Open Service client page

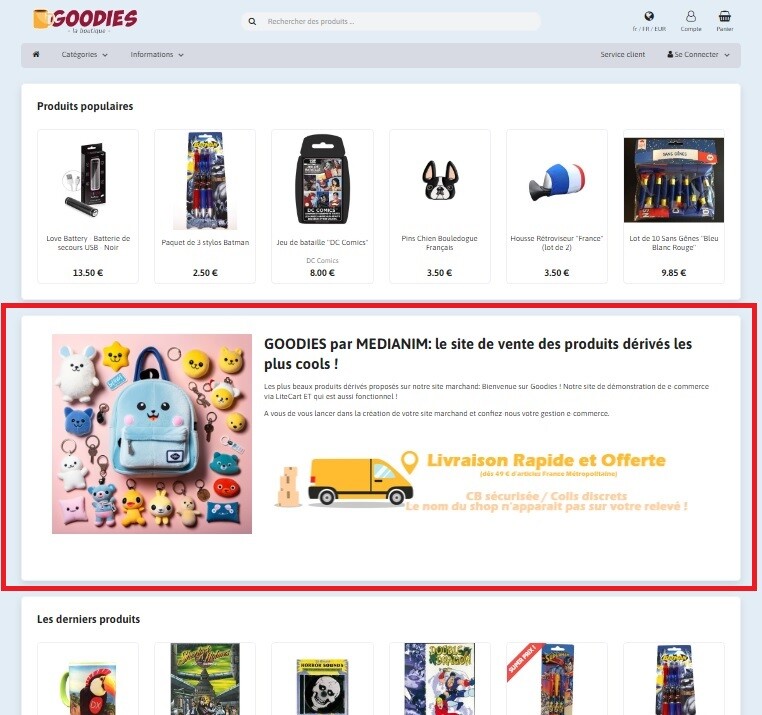pyautogui.click(x=623, y=54)
